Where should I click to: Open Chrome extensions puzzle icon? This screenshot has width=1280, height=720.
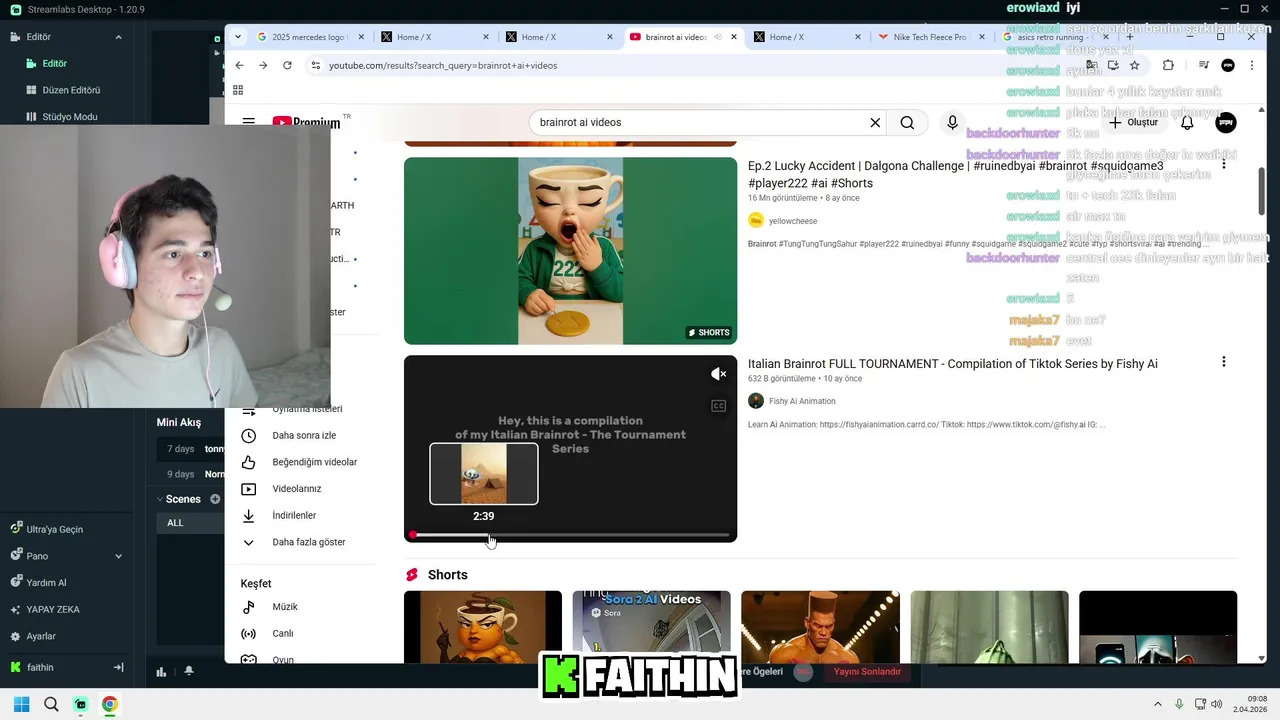point(1168,65)
